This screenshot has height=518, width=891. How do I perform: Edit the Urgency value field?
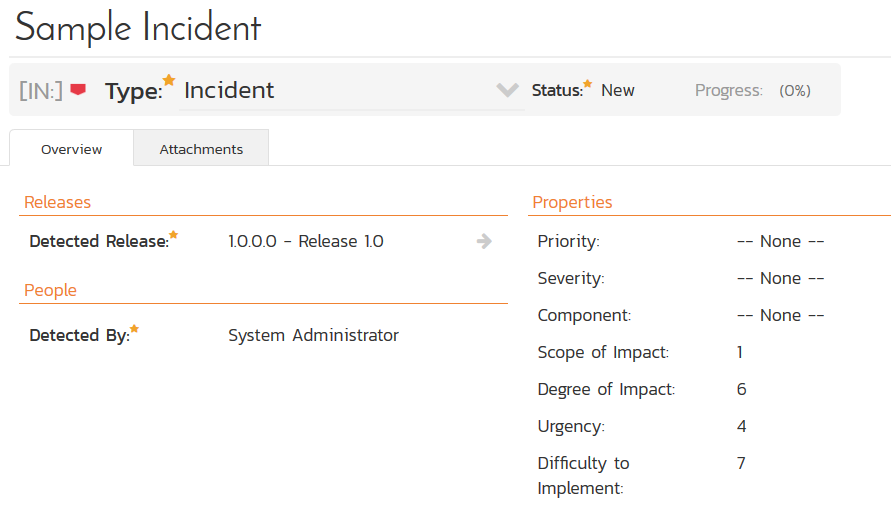(x=741, y=426)
